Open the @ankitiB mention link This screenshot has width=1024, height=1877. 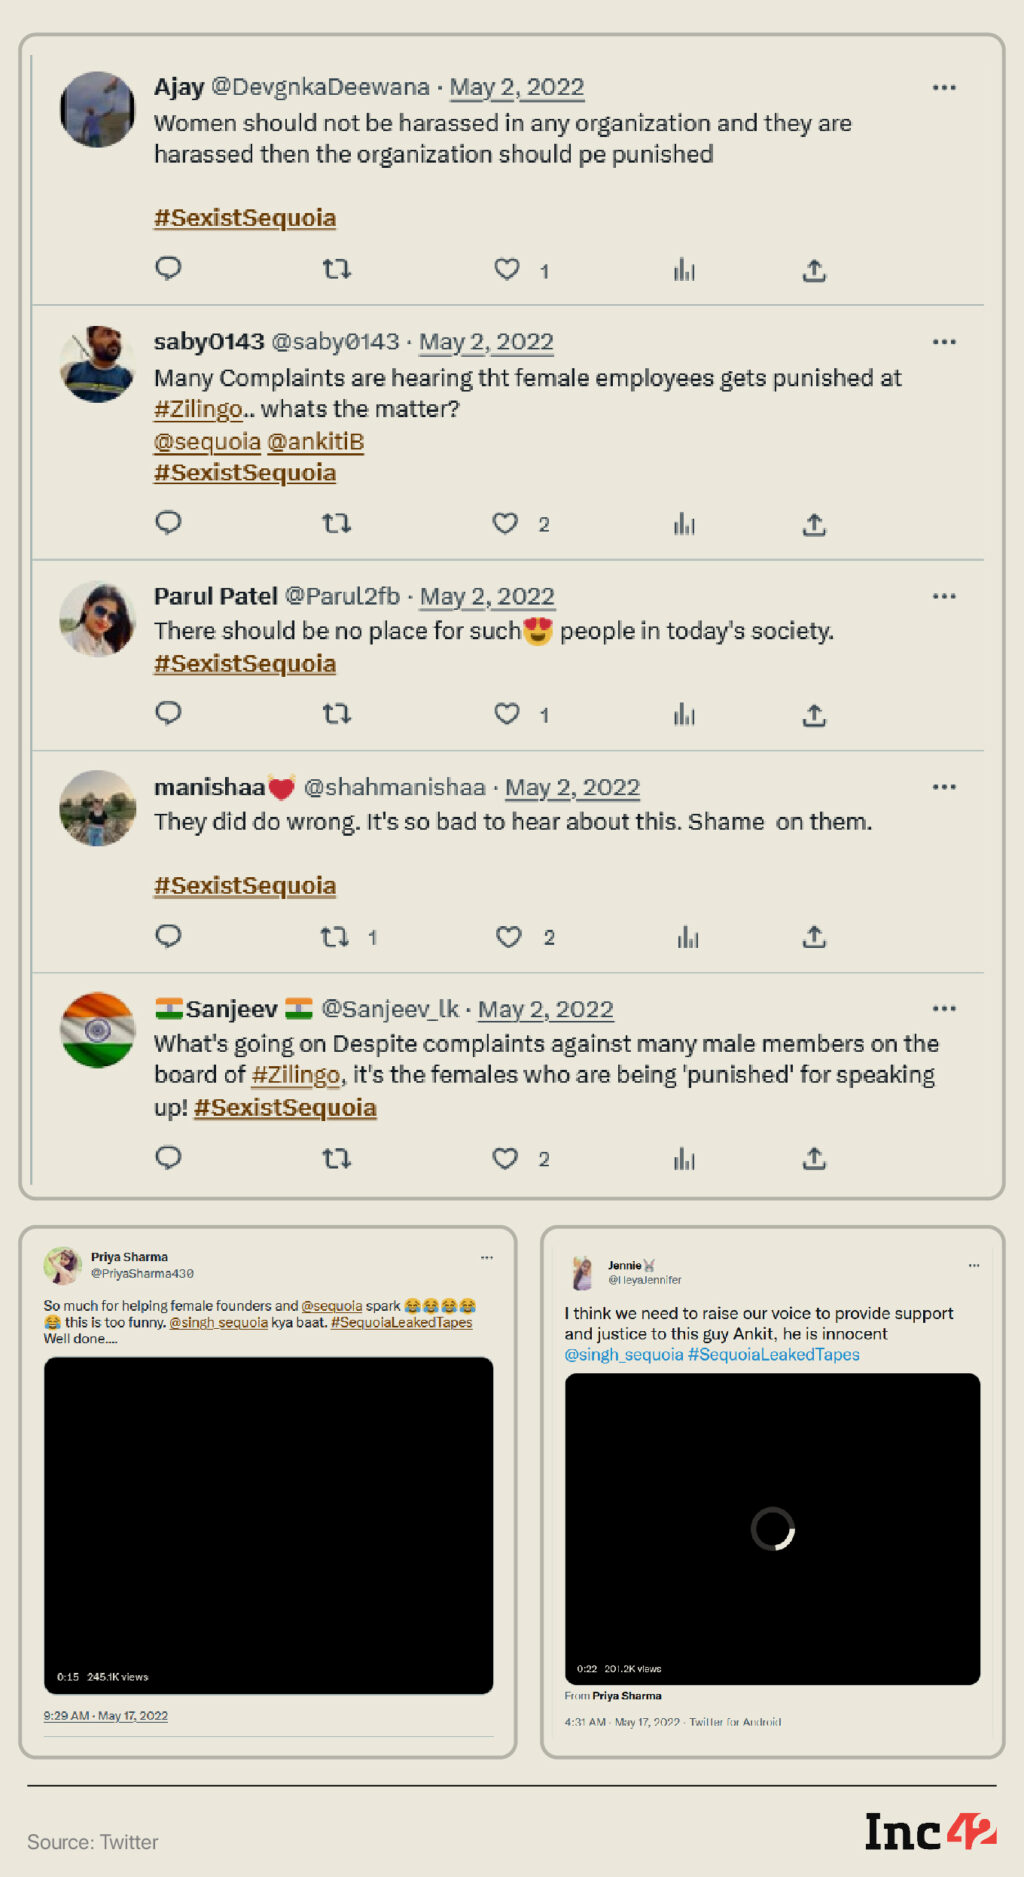[x=316, y=442]
